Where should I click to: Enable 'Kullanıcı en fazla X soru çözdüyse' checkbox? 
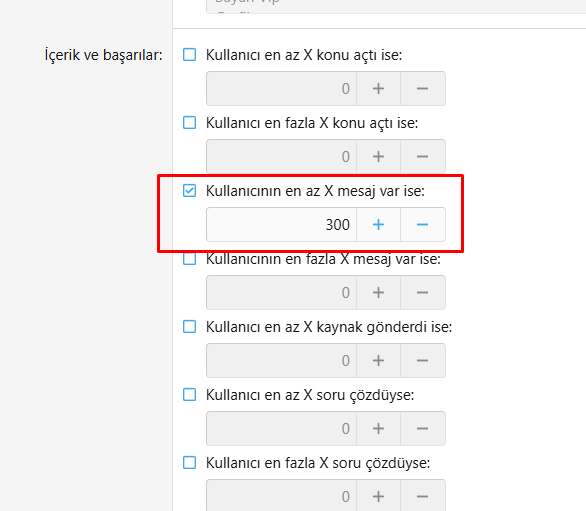(x=189, y=463)
